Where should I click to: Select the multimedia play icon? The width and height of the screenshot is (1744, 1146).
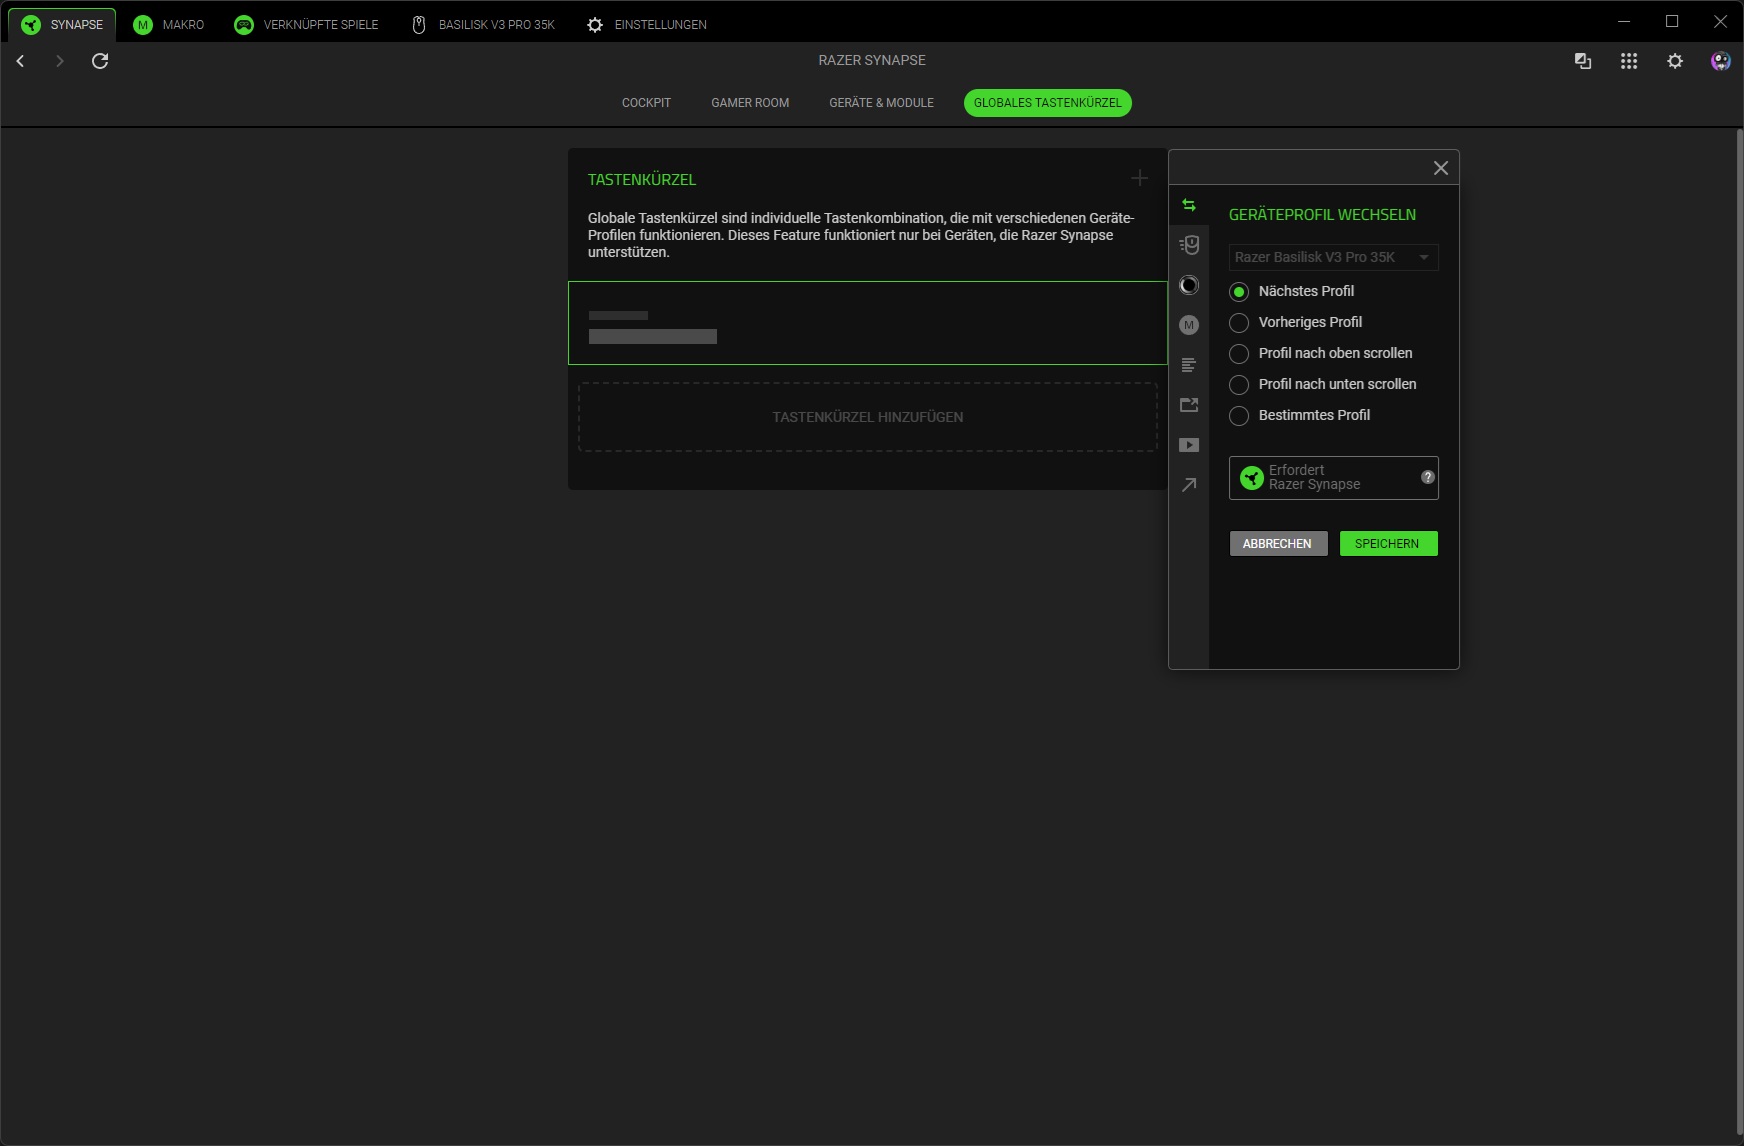point(1189,445)
